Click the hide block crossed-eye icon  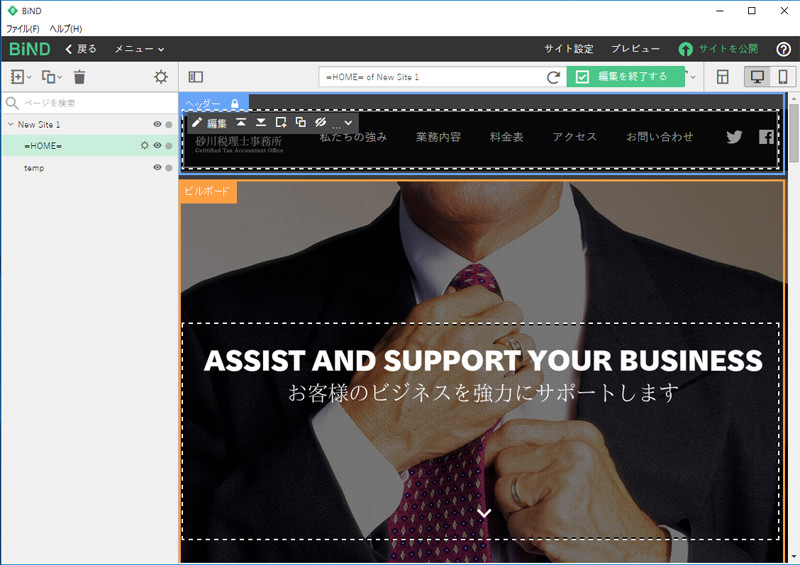click(x=320, y=122)
